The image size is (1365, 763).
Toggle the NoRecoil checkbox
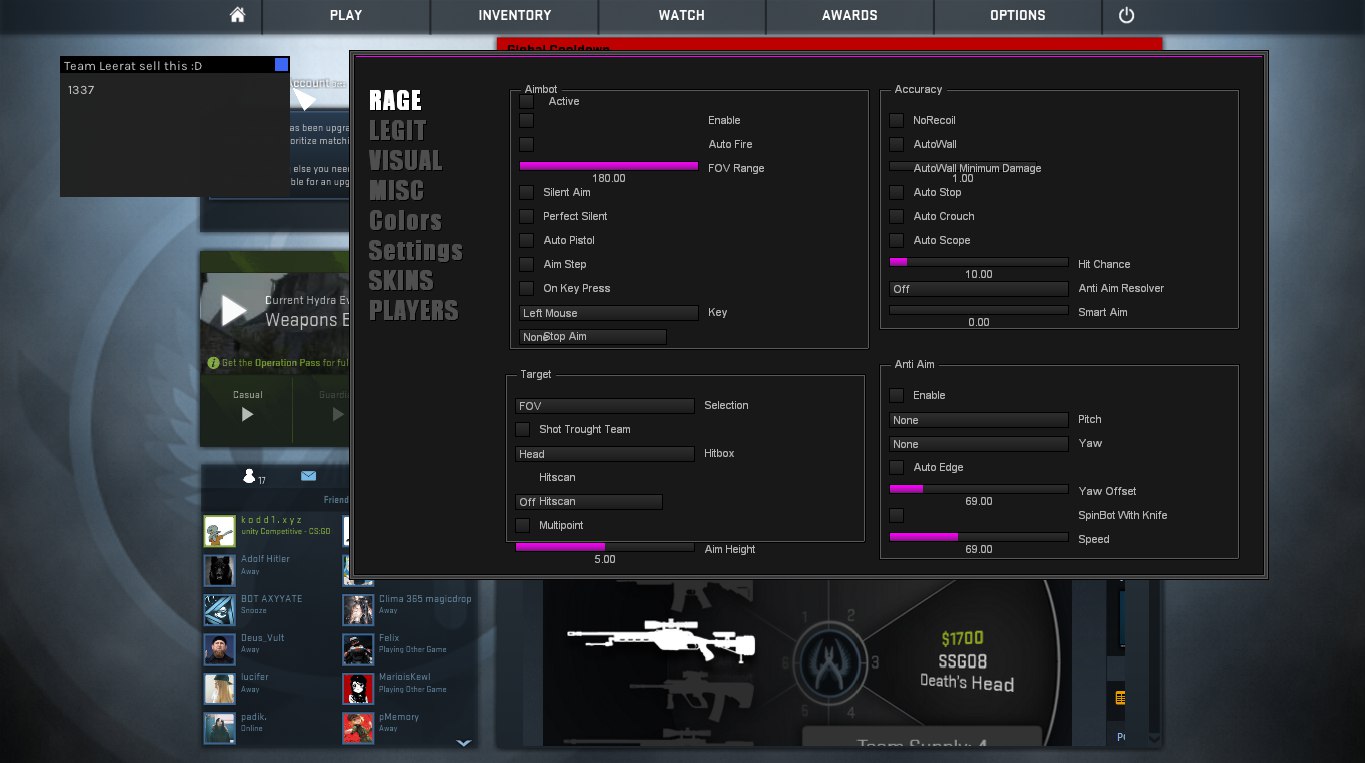[897, 120]
